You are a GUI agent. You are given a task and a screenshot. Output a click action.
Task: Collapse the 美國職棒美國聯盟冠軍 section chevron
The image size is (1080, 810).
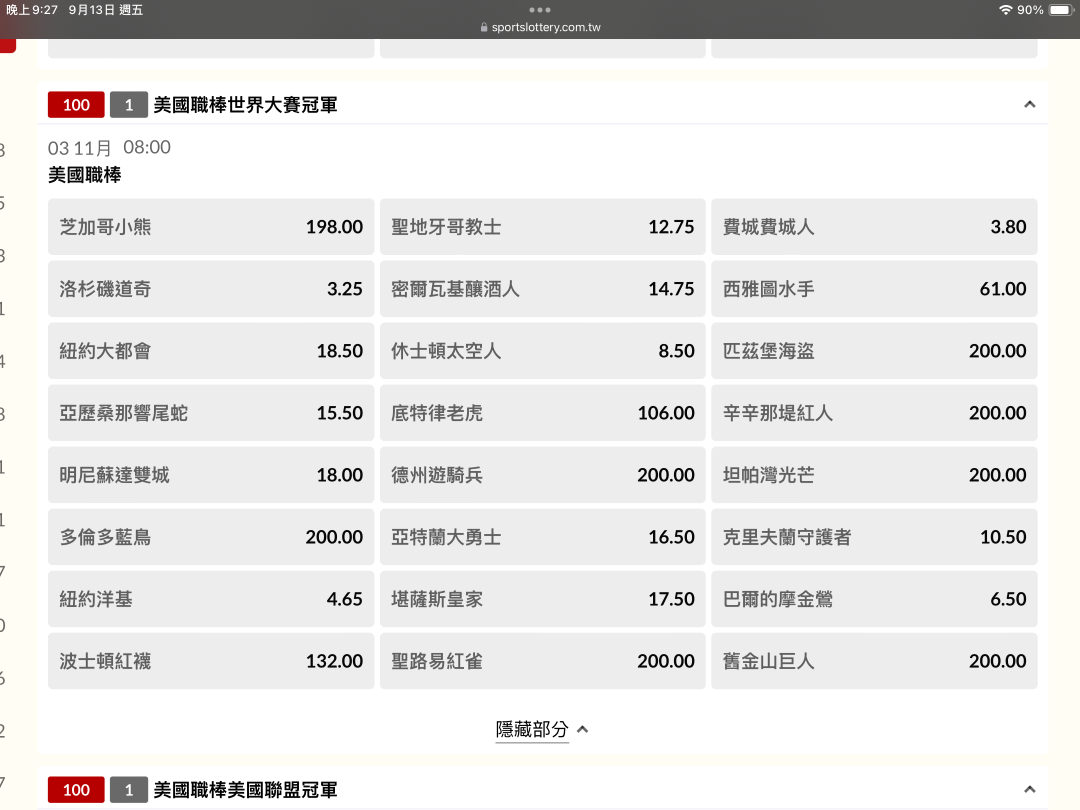pos(1030,789)
